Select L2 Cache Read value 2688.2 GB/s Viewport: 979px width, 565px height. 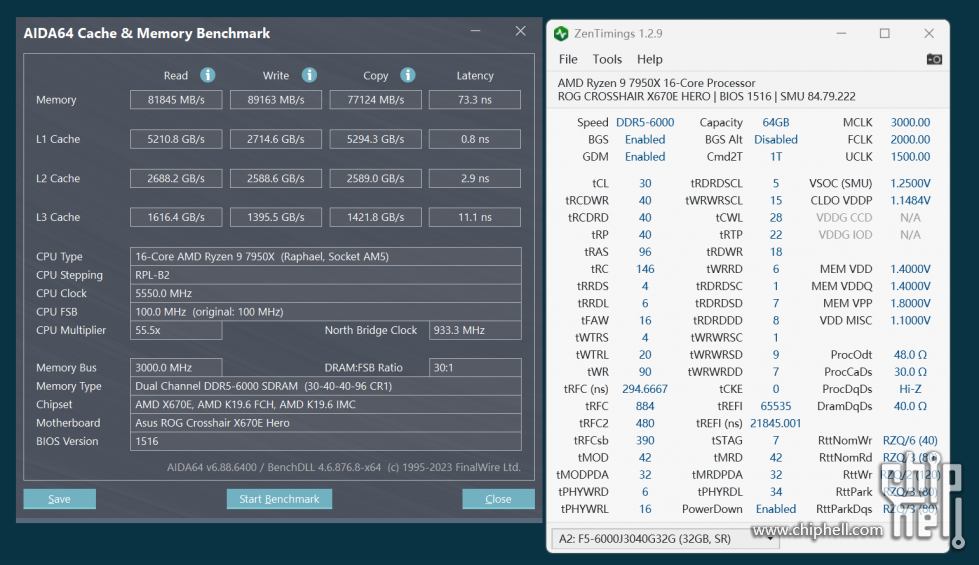click(x=176, y=179)
